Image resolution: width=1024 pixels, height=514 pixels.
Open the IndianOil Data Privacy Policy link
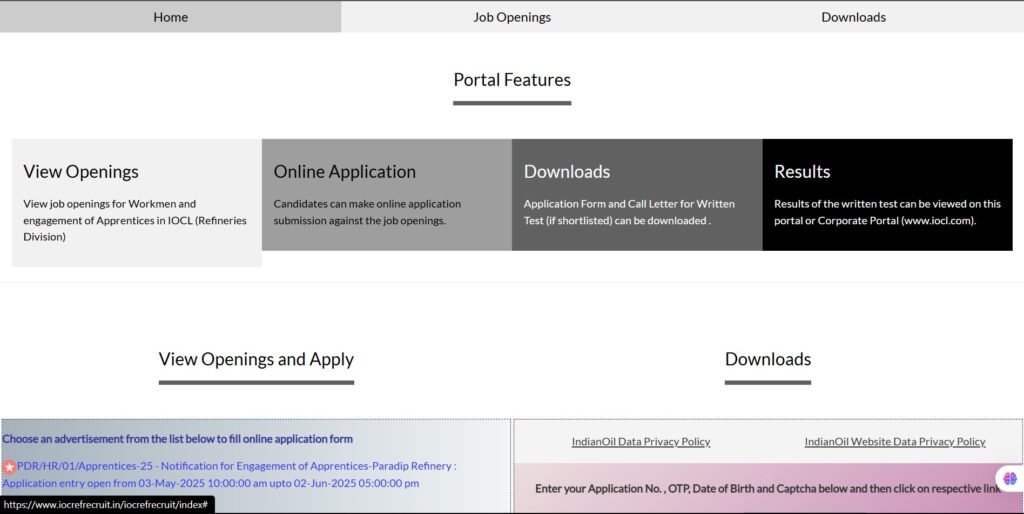click(x=641, y=442)
